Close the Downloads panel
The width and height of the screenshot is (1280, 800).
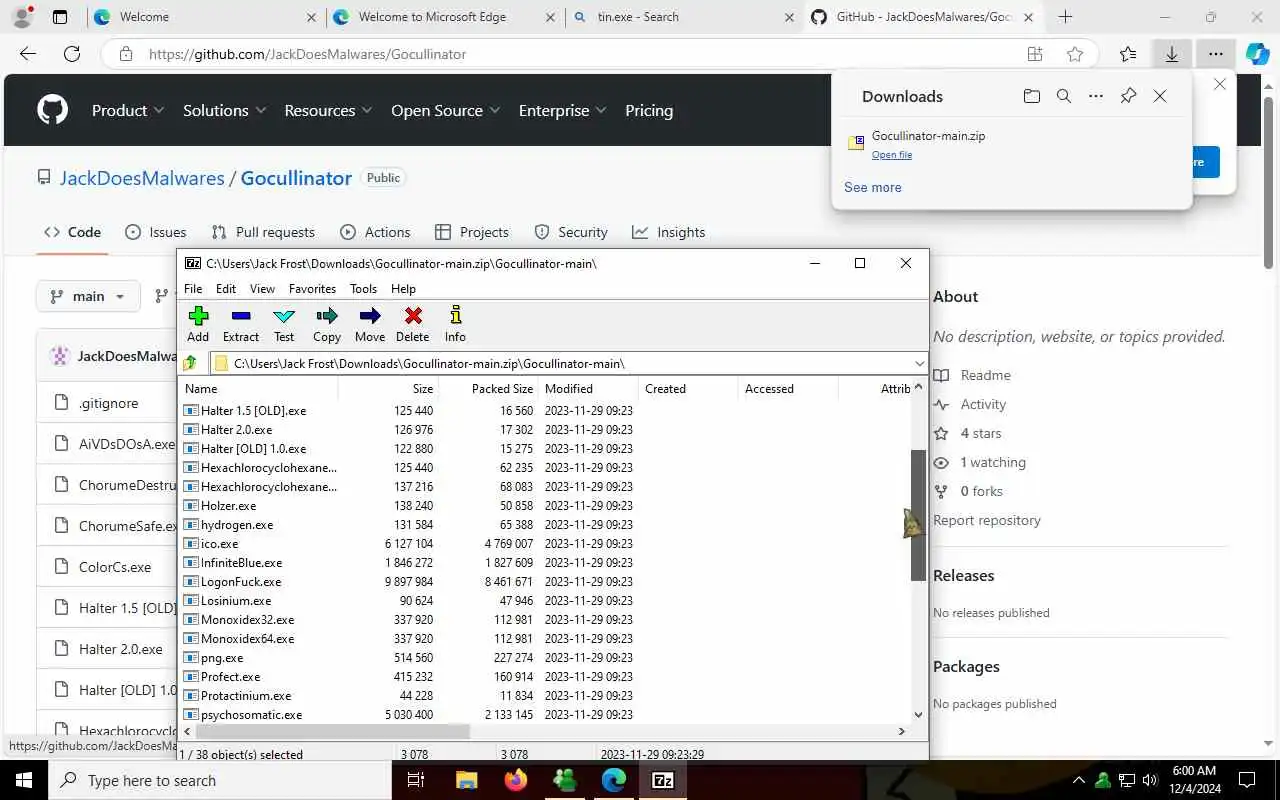click(x=1160, y=96)
